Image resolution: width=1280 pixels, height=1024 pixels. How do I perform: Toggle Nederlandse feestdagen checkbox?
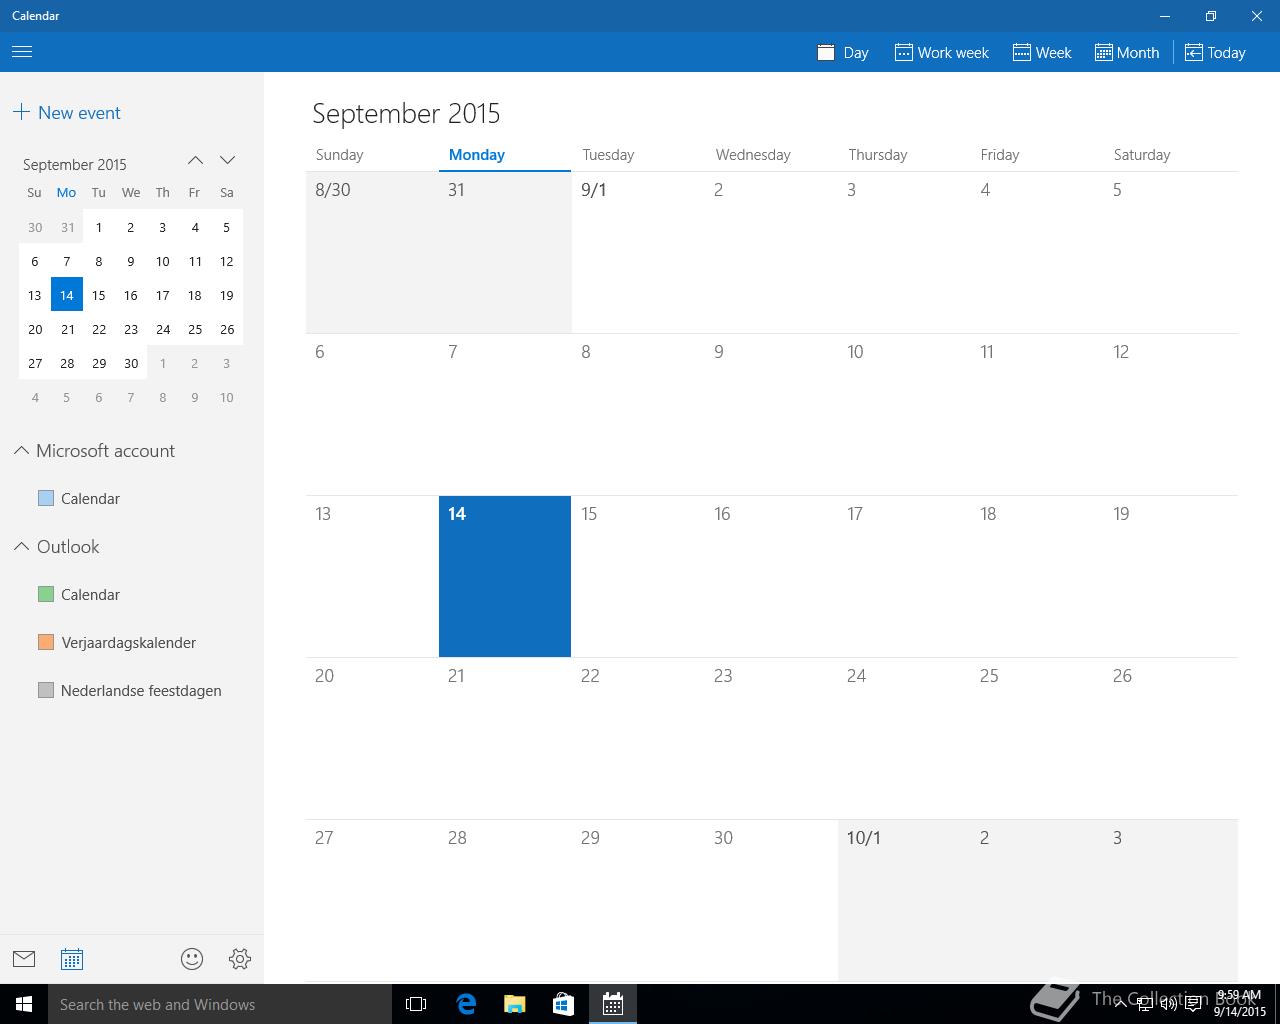(46, 690)
